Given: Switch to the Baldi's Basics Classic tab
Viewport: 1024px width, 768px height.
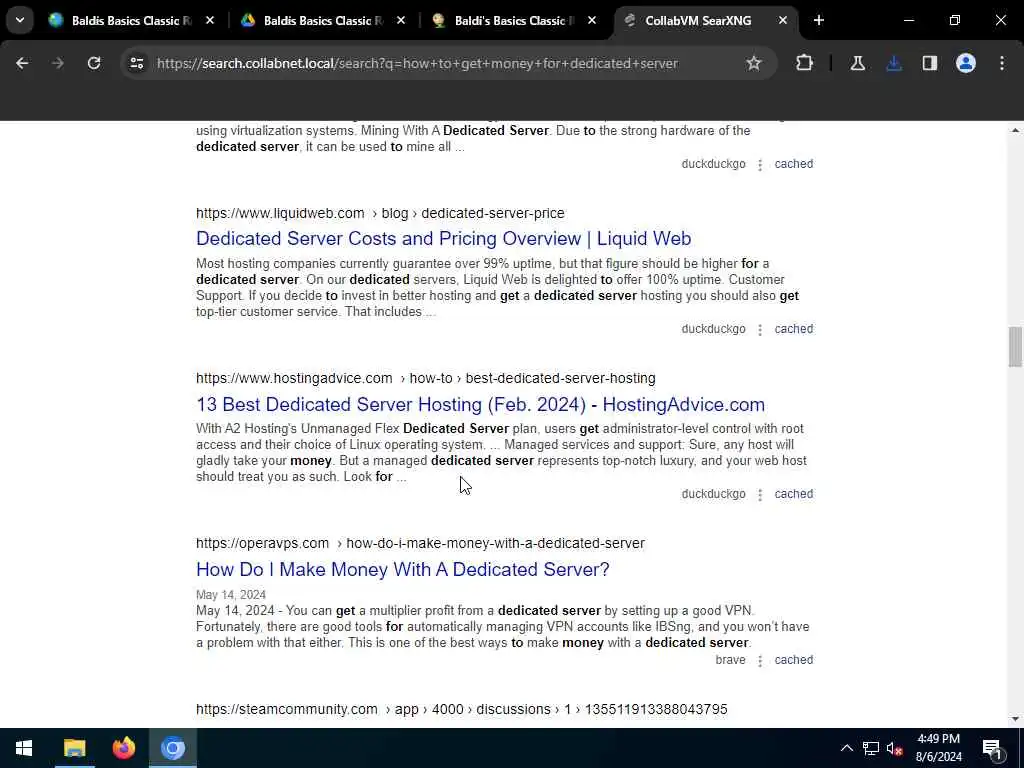Looking at the screenshot, I should point(515,21).
